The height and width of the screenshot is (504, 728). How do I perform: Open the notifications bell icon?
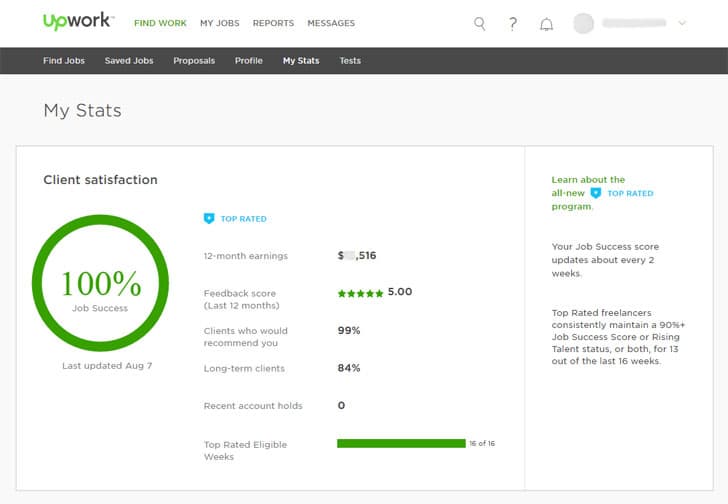coord(546,24)
